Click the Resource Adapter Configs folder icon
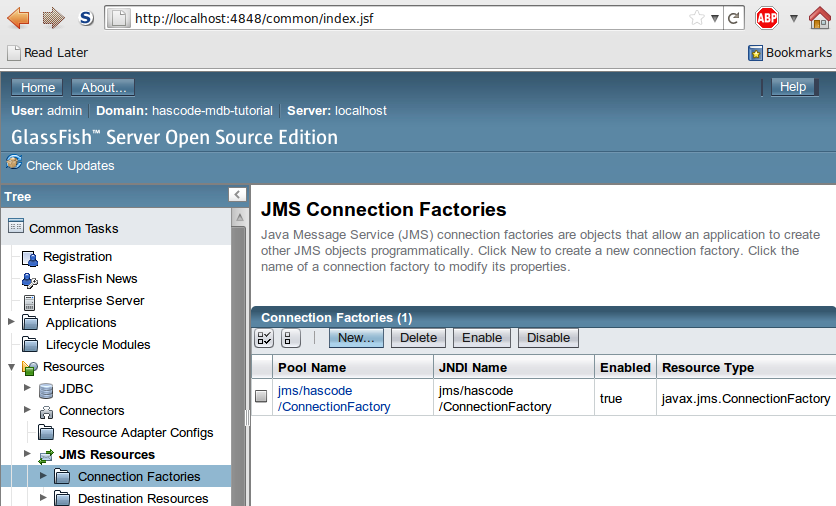The image size is (836, 506). click(x=46, y=432)
